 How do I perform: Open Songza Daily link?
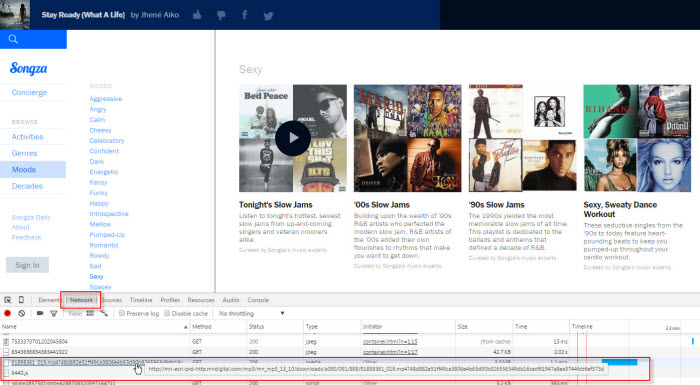tap(31, 218)
